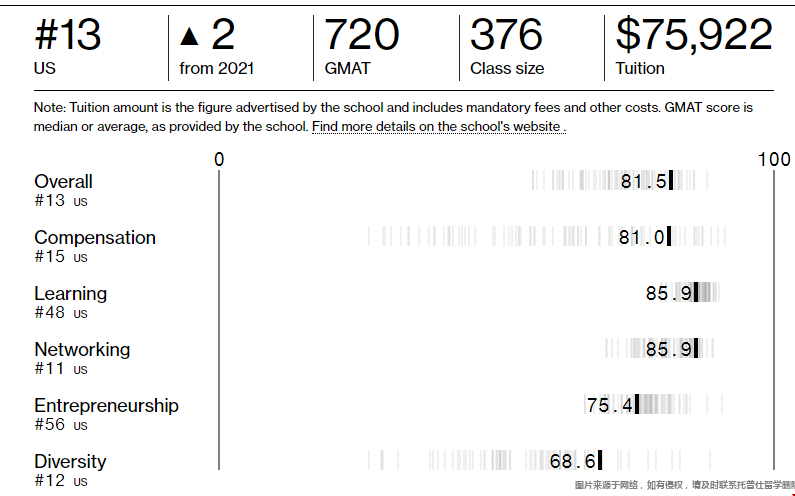This screenshot has width=795, height=496.
Task: Click the Overall 81.5 score marker
Action: pos(671,181)
